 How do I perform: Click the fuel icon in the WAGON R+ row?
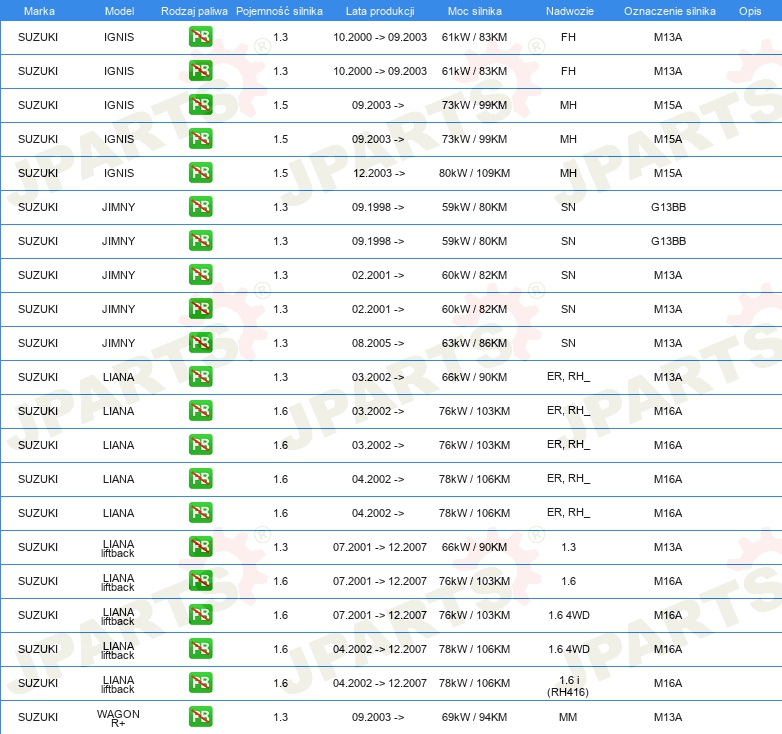coord(200,716)
